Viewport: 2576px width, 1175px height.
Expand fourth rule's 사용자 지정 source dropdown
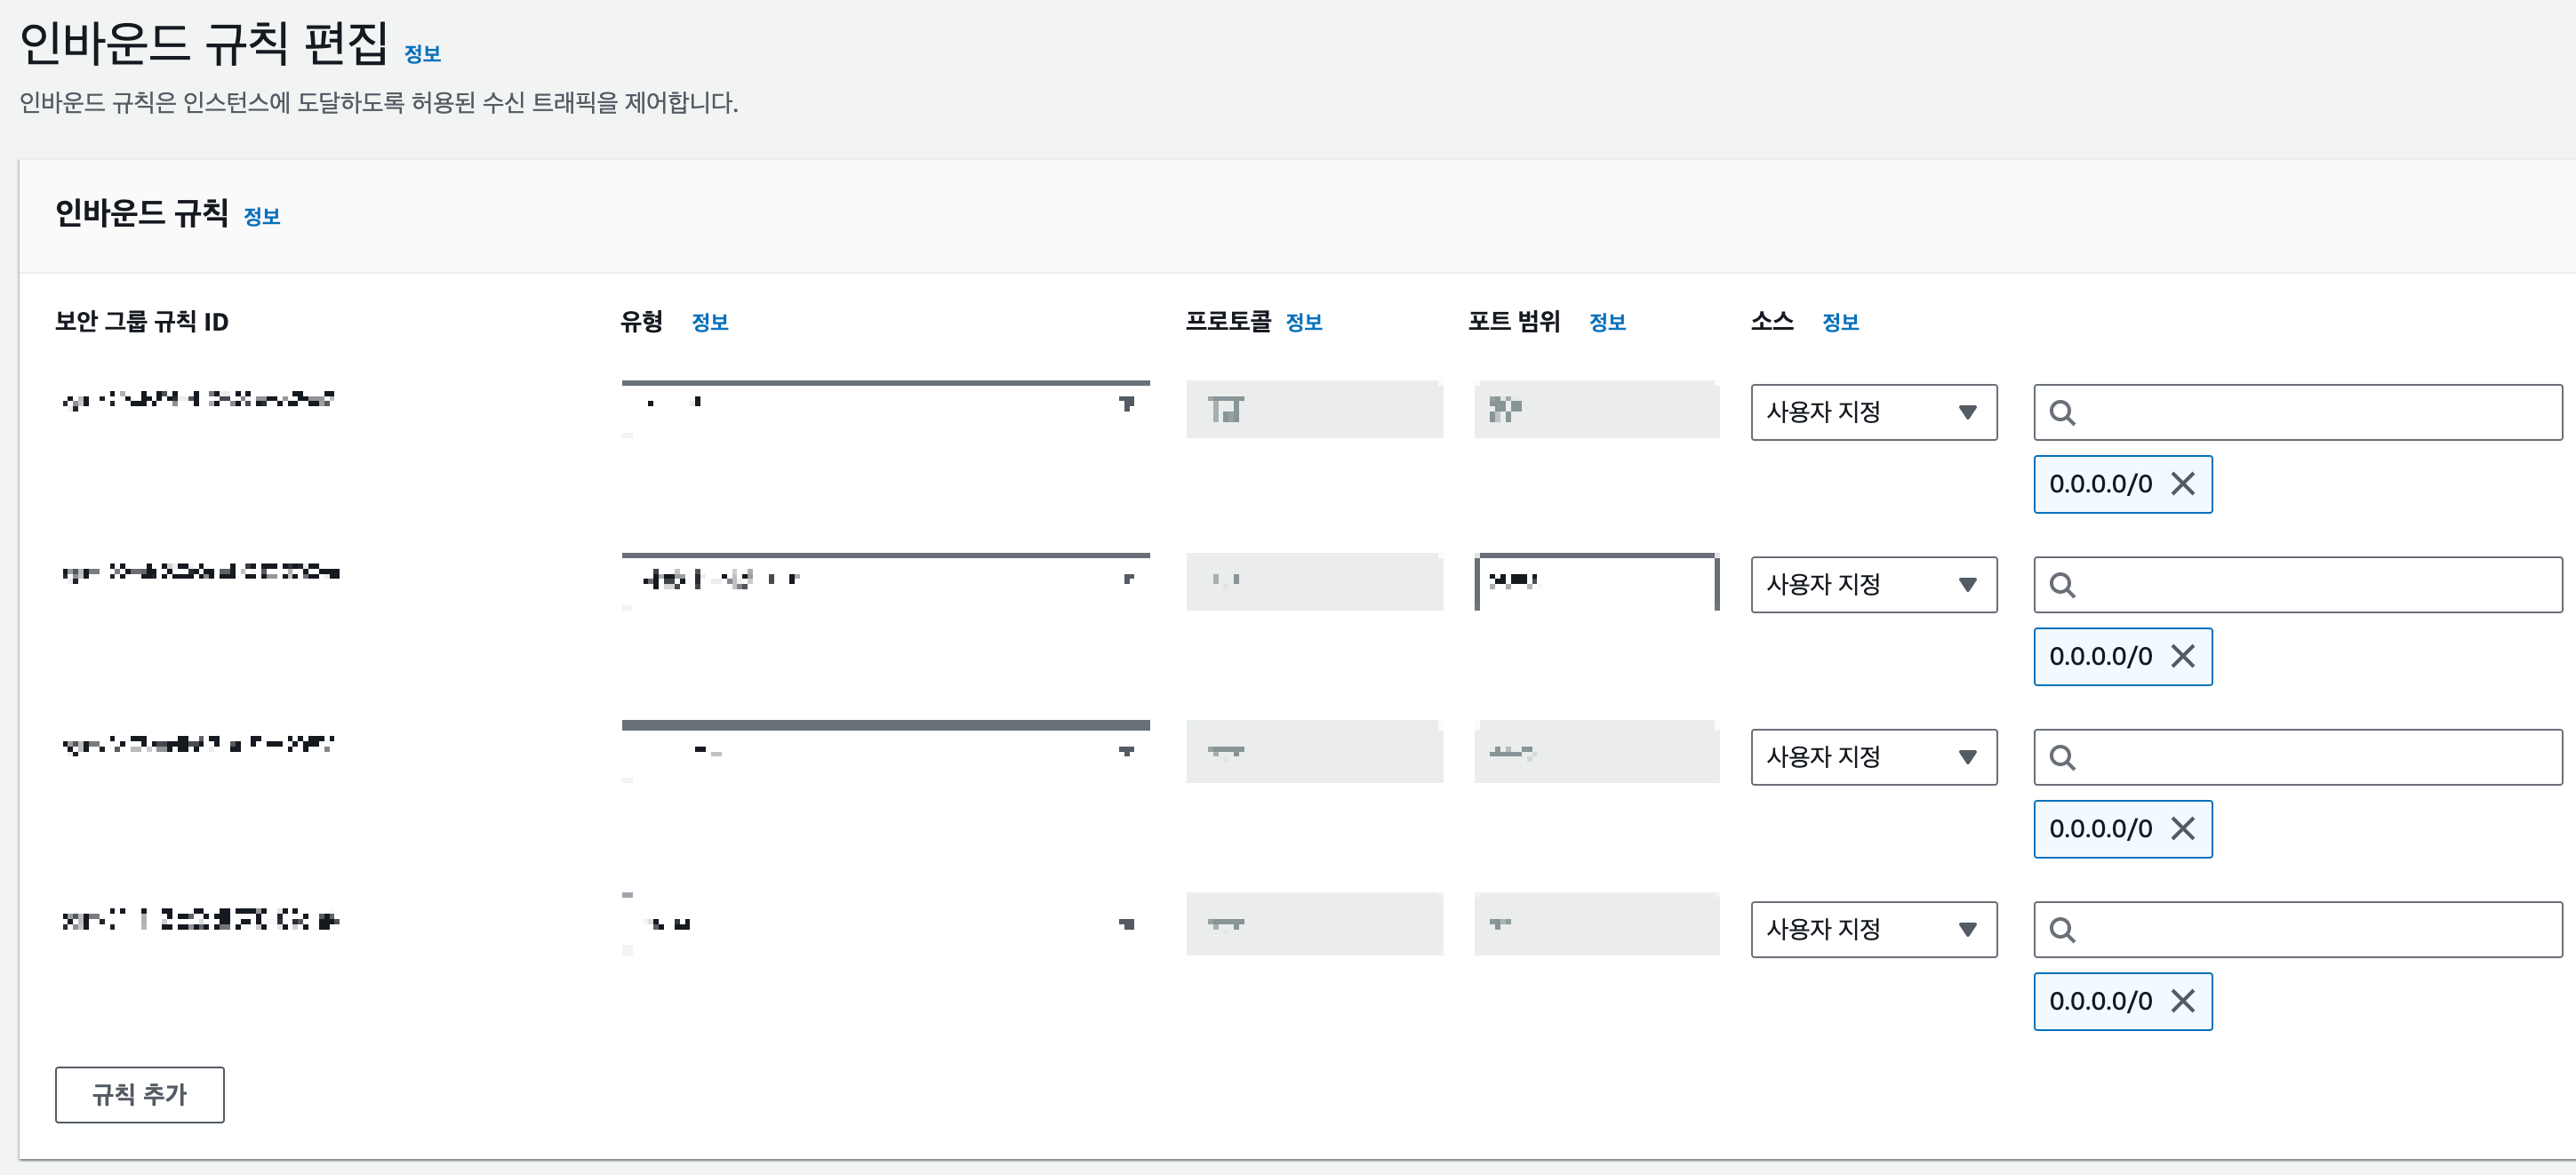1873,929
